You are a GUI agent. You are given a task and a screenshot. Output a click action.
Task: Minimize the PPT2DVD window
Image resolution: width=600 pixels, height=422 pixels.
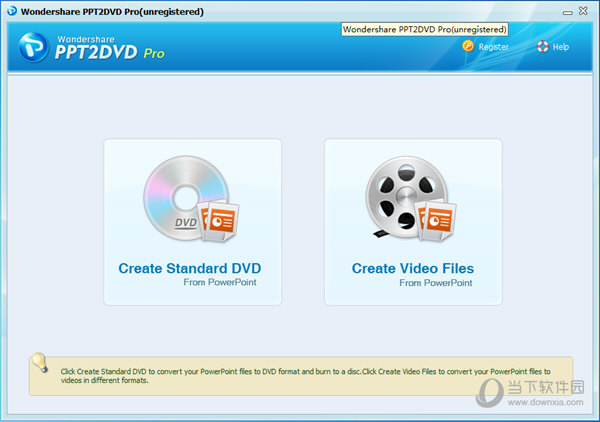567,13
